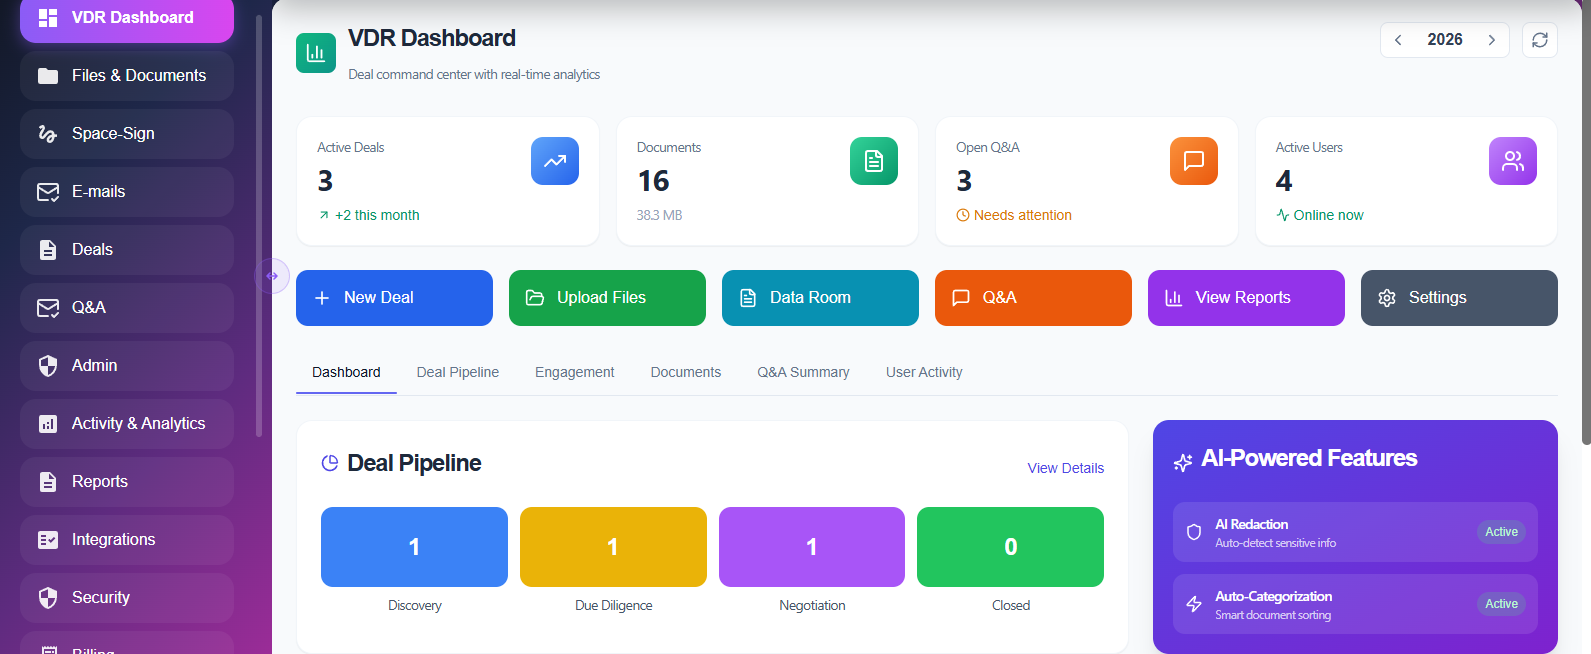Viewport: 1591px width, 654px height.
Task: Click the Reports document icon in the sidebar
Action: click(x=48, y=482)
